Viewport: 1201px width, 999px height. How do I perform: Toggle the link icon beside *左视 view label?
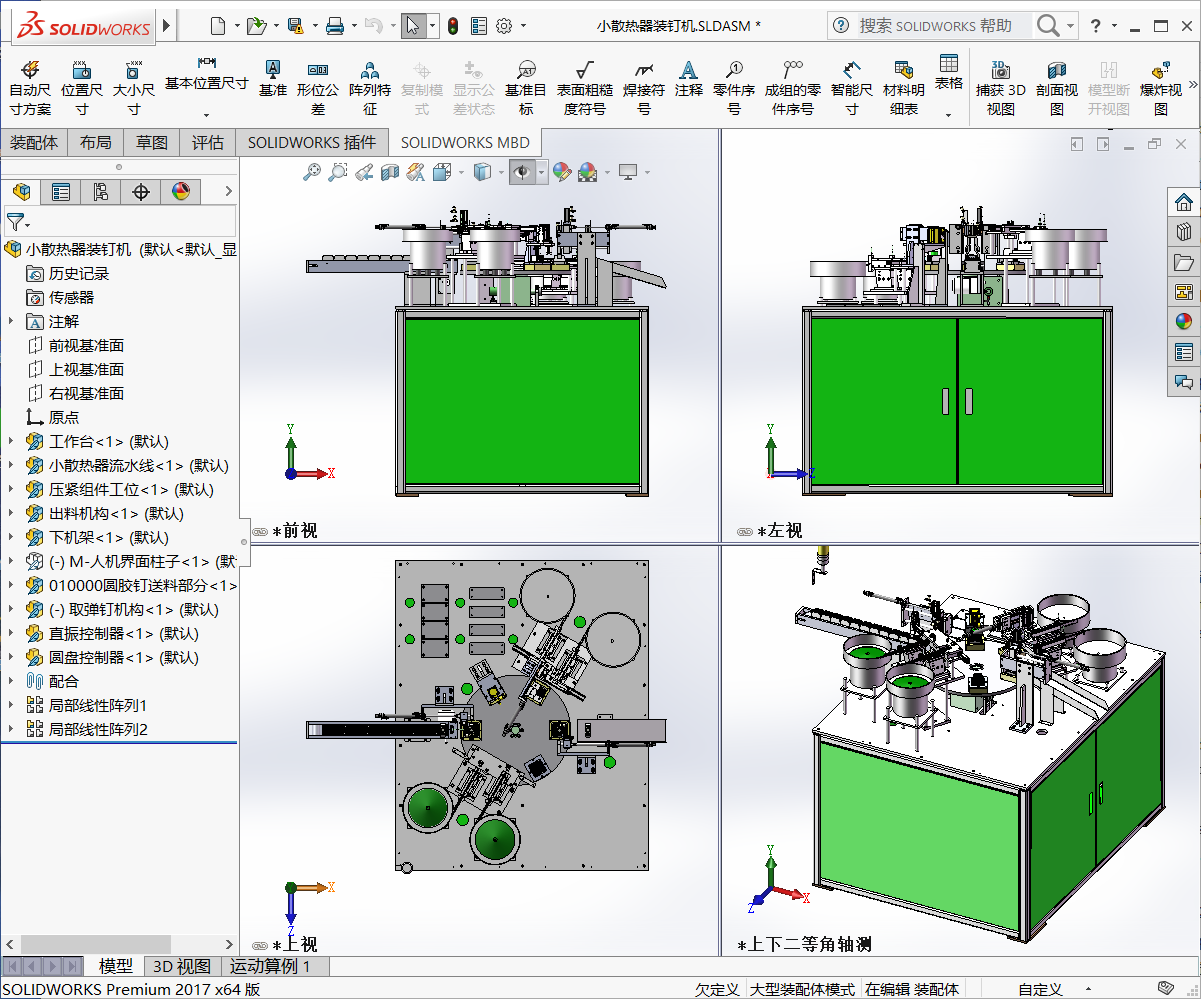[744, 531]
